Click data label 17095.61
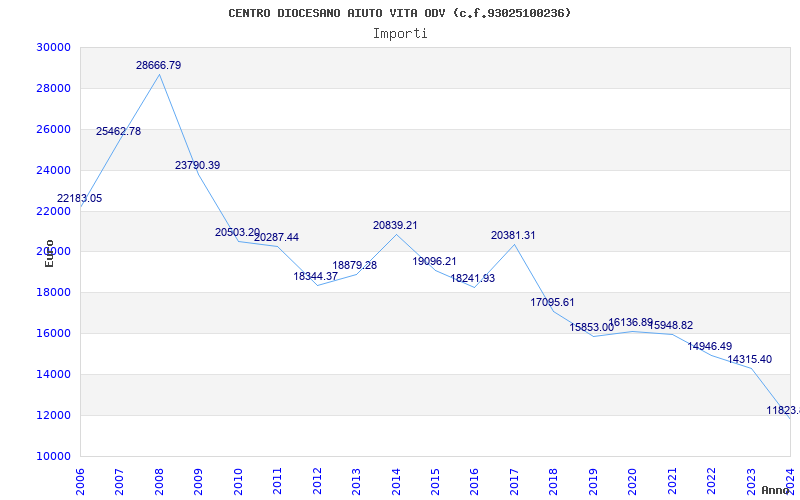This screenshot has width=800, height=500. [x=552, y=302]
